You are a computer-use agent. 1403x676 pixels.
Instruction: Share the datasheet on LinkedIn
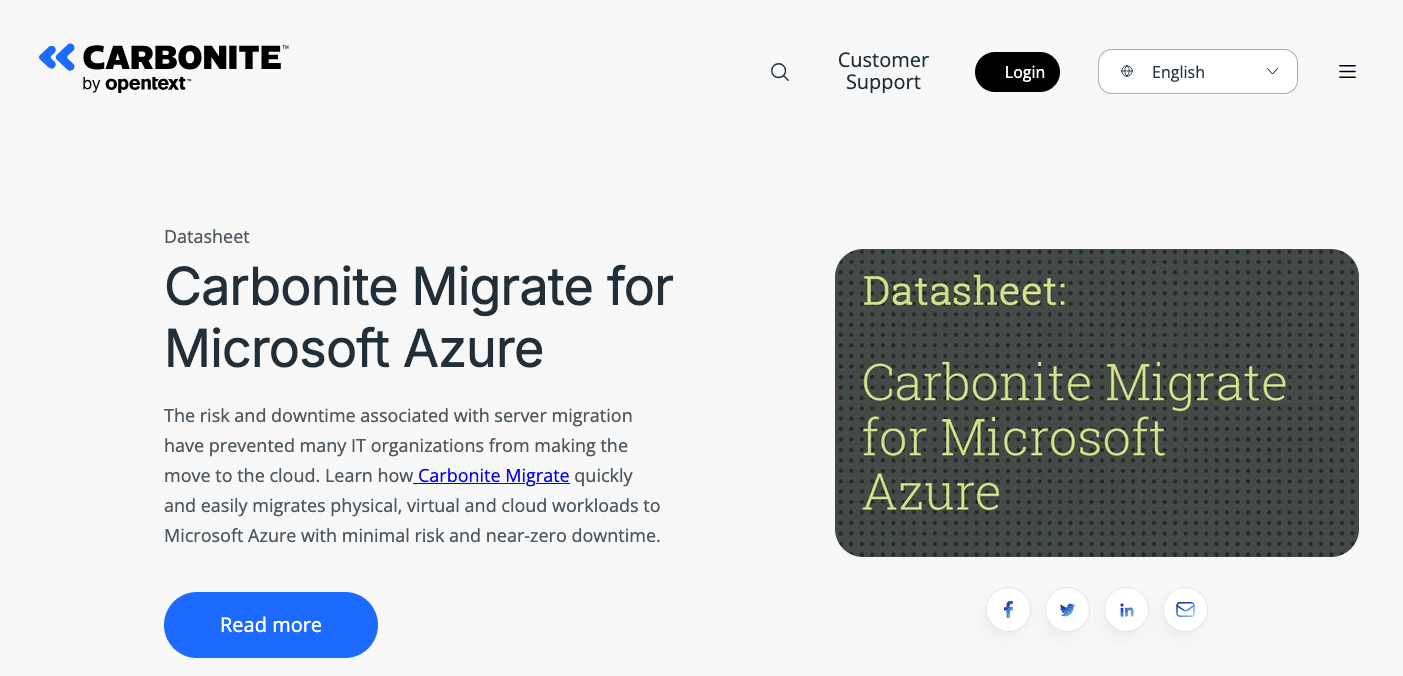(x=1126, y=609)
